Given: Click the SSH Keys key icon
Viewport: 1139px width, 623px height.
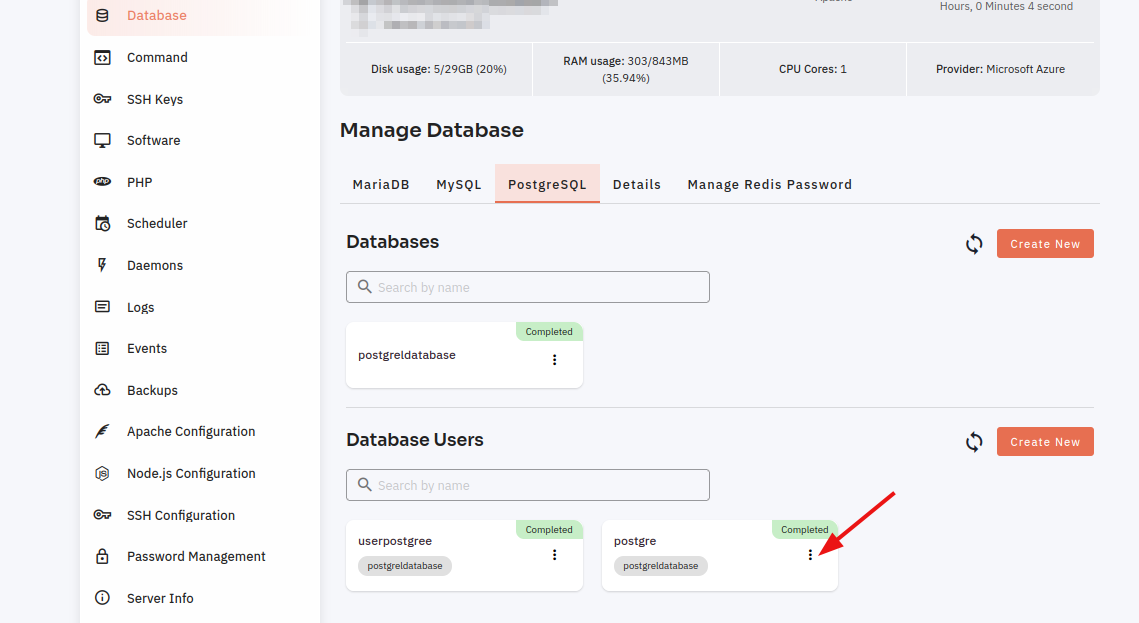Looking at the screenshot, I should (x=102, y=99).
